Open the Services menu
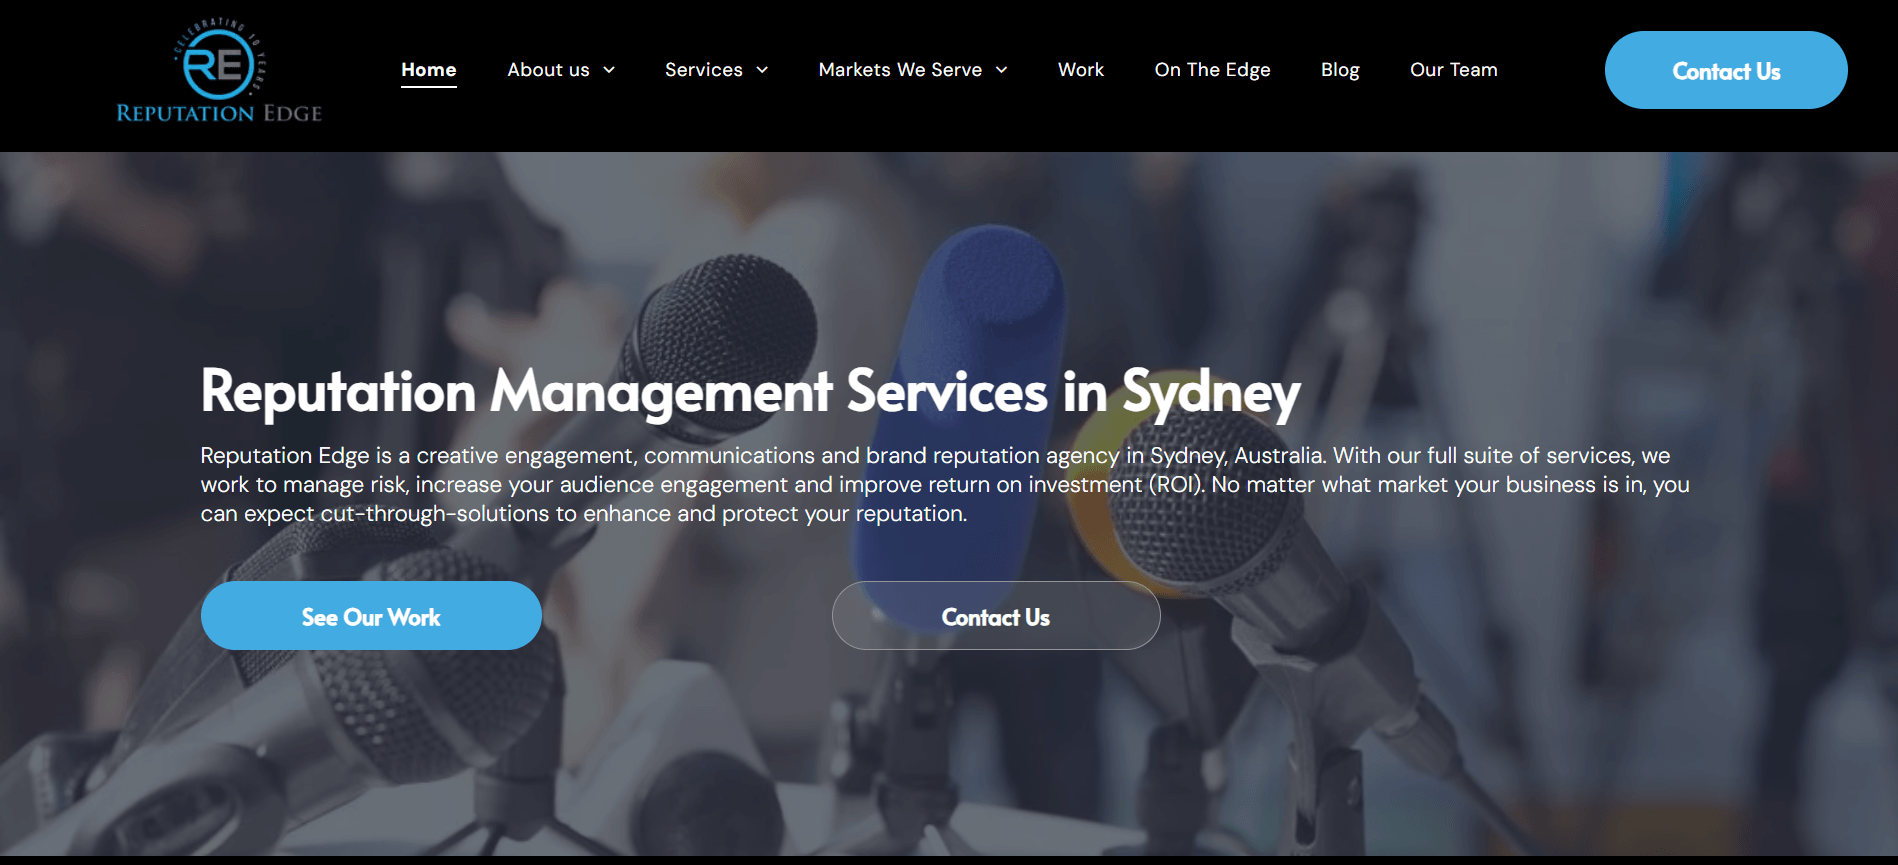The image size is (1898, 865). (x=704, y=70)
